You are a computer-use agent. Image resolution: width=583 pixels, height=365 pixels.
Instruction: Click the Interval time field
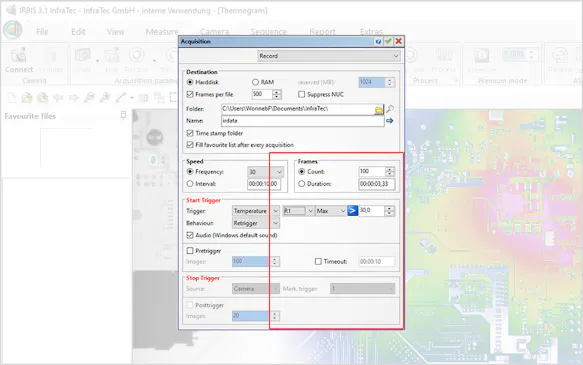coord(264,184)
